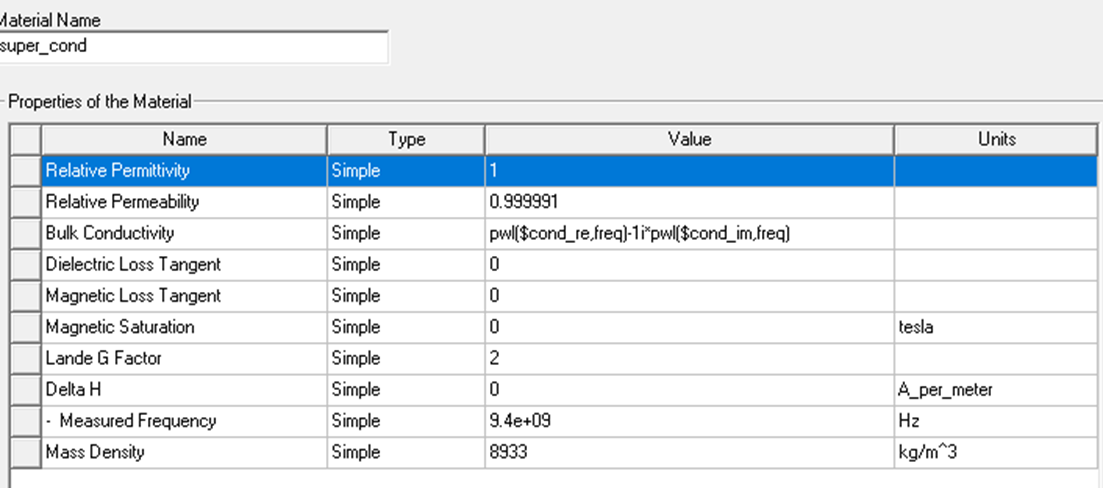Open Type dropdown for Relative Permittivity
1103x488 pixels.
[x=406, y=170]
